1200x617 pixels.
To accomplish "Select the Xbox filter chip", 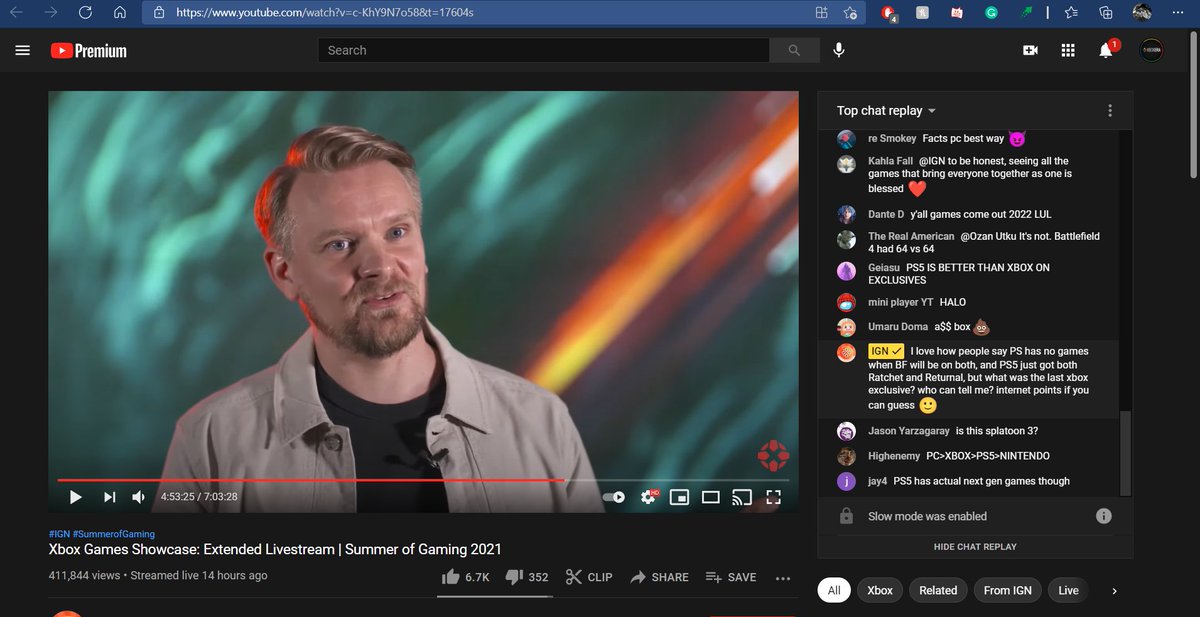I will pyautogui.click(x=880, y=590).
